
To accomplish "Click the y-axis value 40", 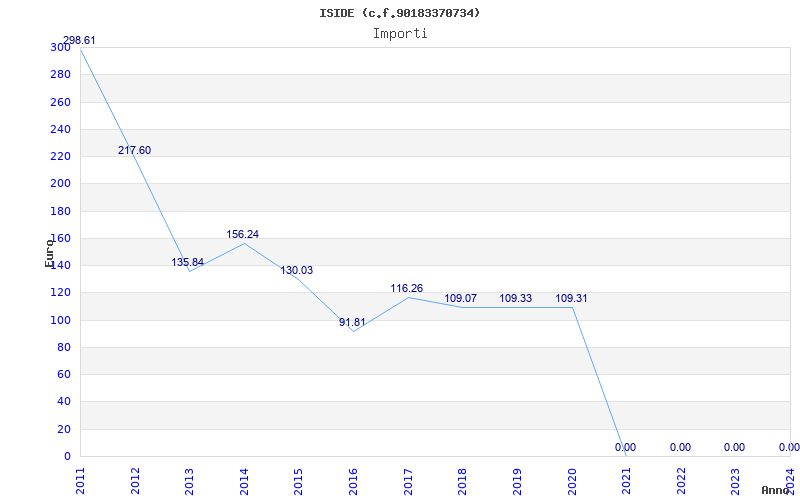I will tap(63, 402).
